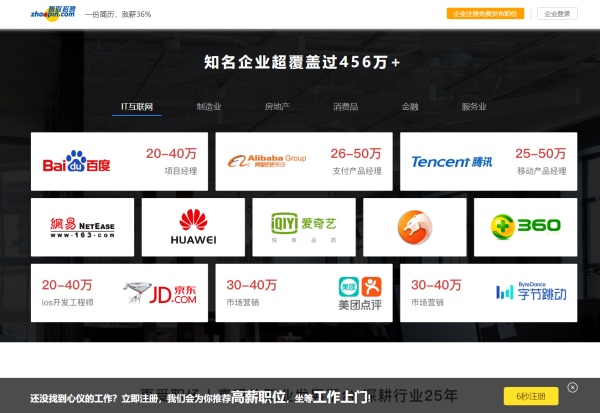Click the yellow 6秒注册 button
600x413 pixels.
tap(531, 396)
